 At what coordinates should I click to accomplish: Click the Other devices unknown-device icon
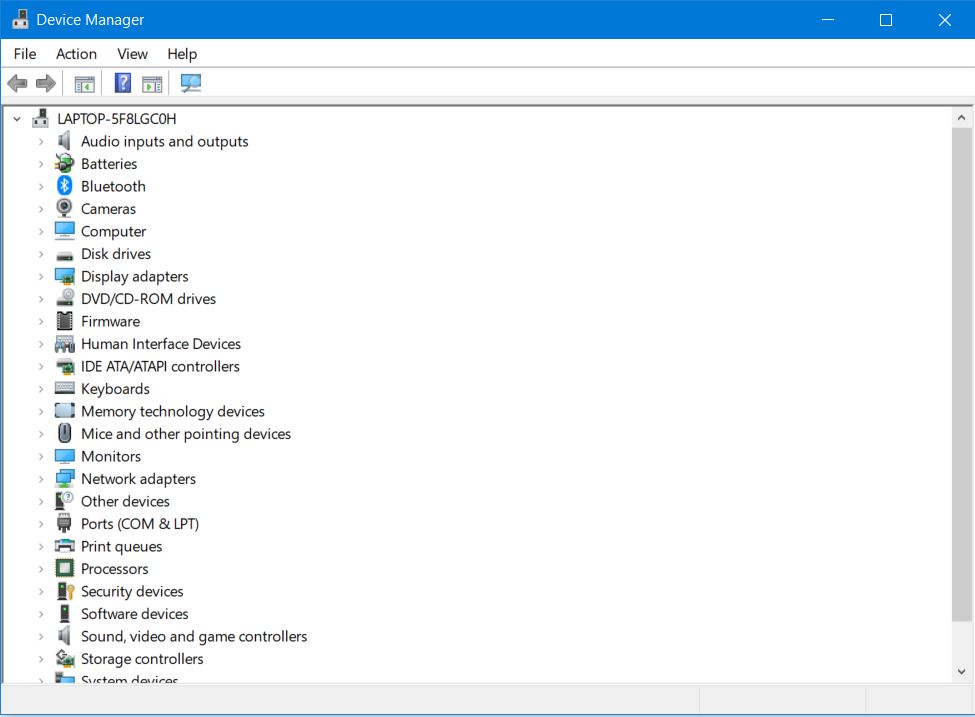tap(65, 501)
